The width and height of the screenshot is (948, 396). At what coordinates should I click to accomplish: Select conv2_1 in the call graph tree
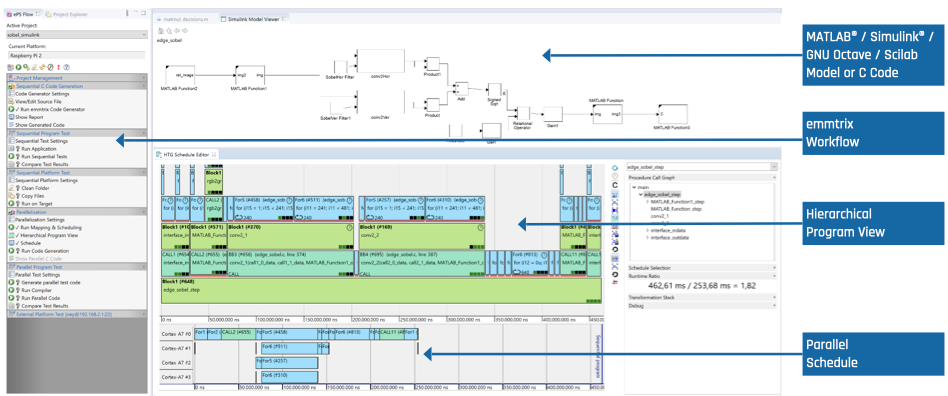(x=660, y=216)
